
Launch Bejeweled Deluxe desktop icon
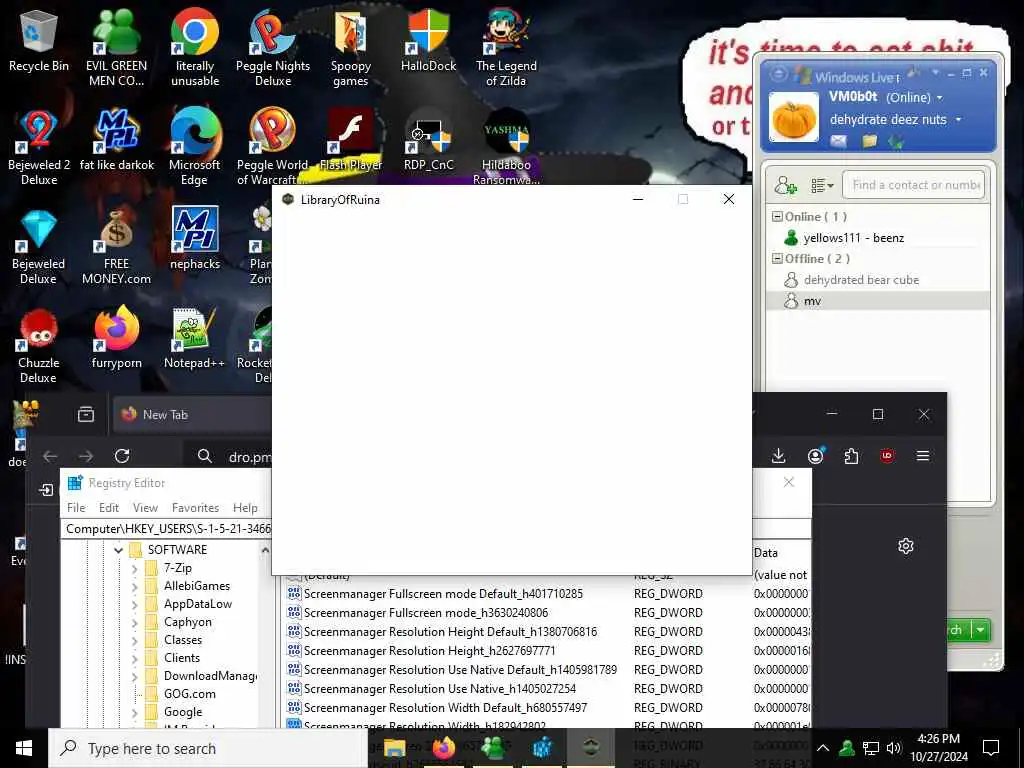point(39,247)
